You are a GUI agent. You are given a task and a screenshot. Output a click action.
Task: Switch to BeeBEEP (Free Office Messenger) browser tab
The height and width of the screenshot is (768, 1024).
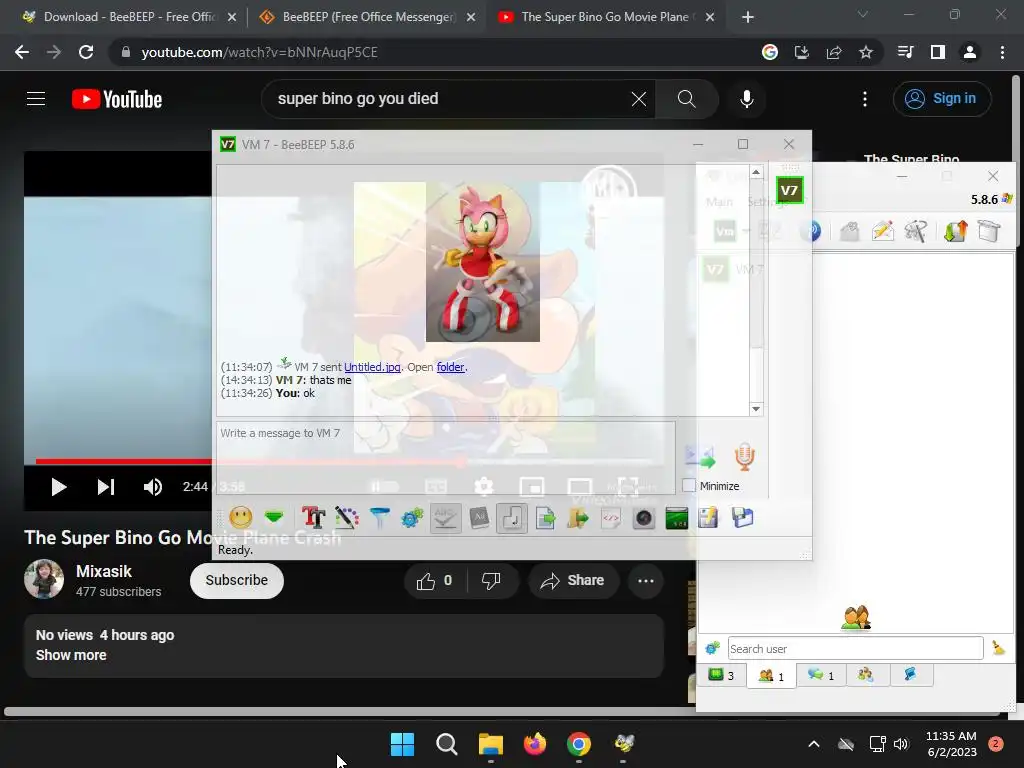[366, 17]
